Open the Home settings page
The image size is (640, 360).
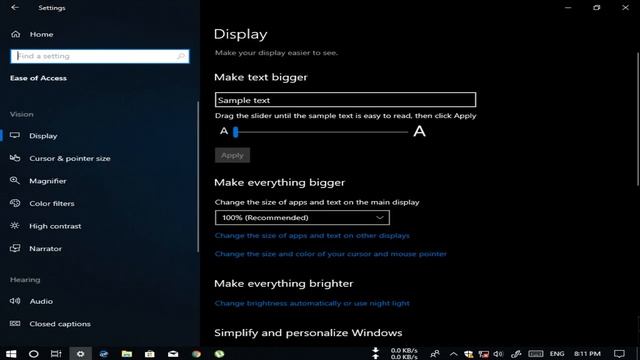pyautogui.click(x=41, y=34)
